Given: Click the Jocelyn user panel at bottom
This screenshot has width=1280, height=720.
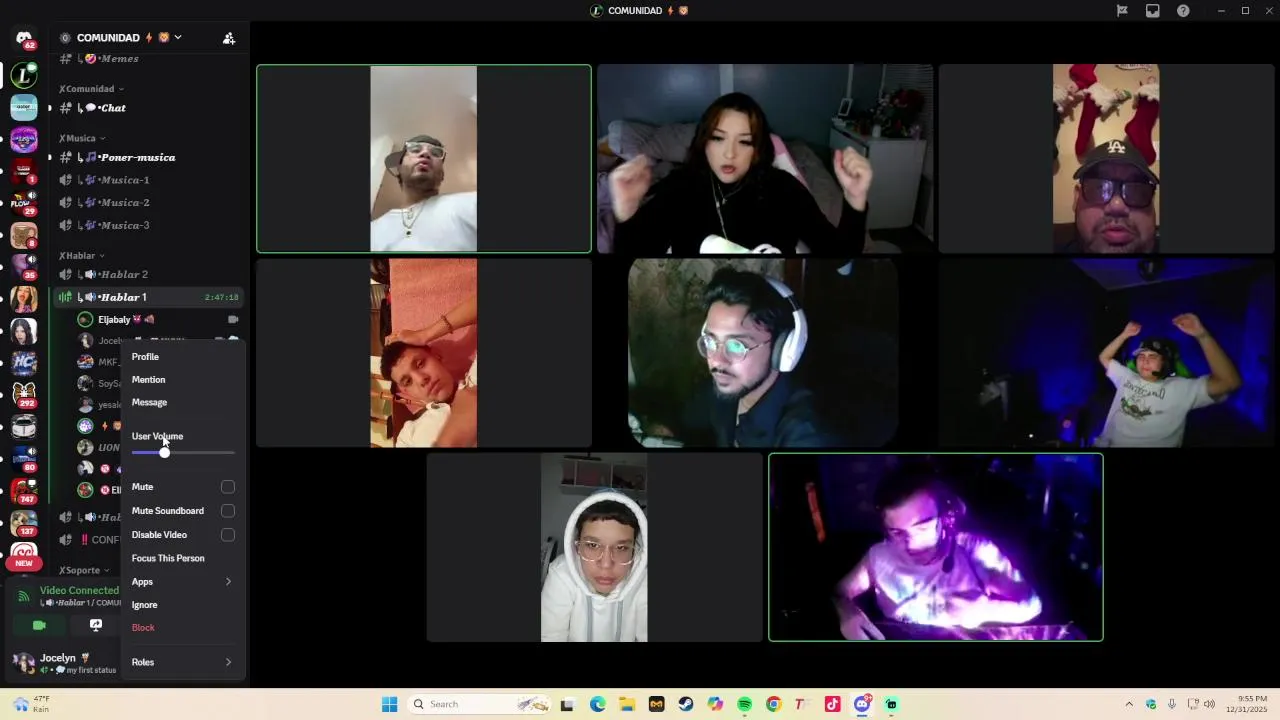Looking at the screenshot, I should point(65,663).
